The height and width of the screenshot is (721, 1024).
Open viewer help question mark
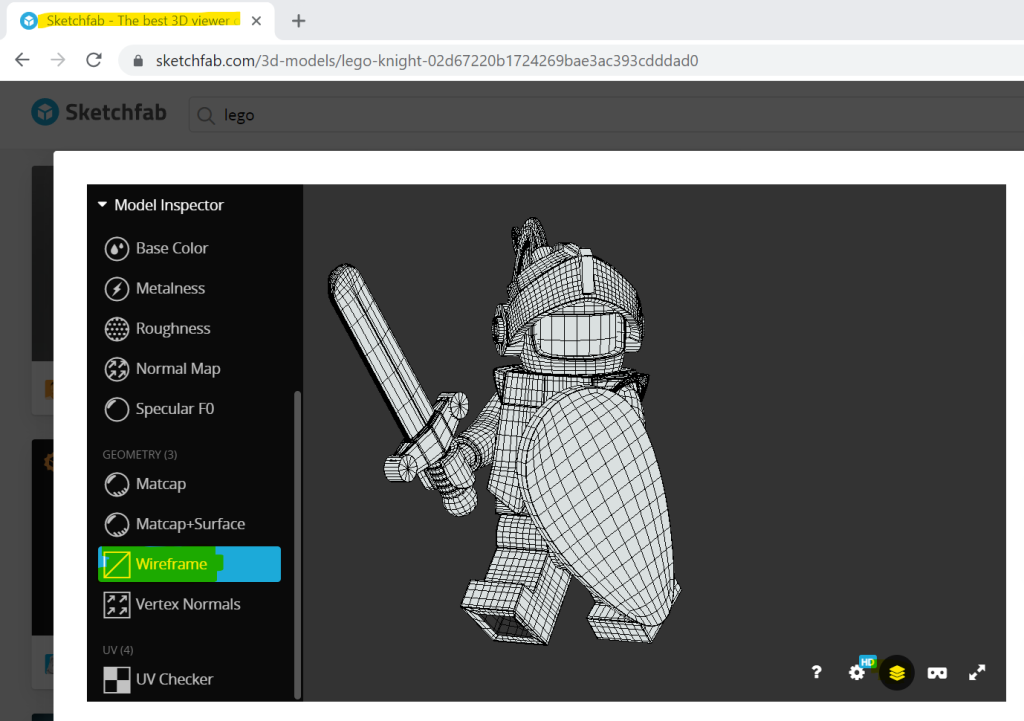pyautogui.click(x=816, y=672)
